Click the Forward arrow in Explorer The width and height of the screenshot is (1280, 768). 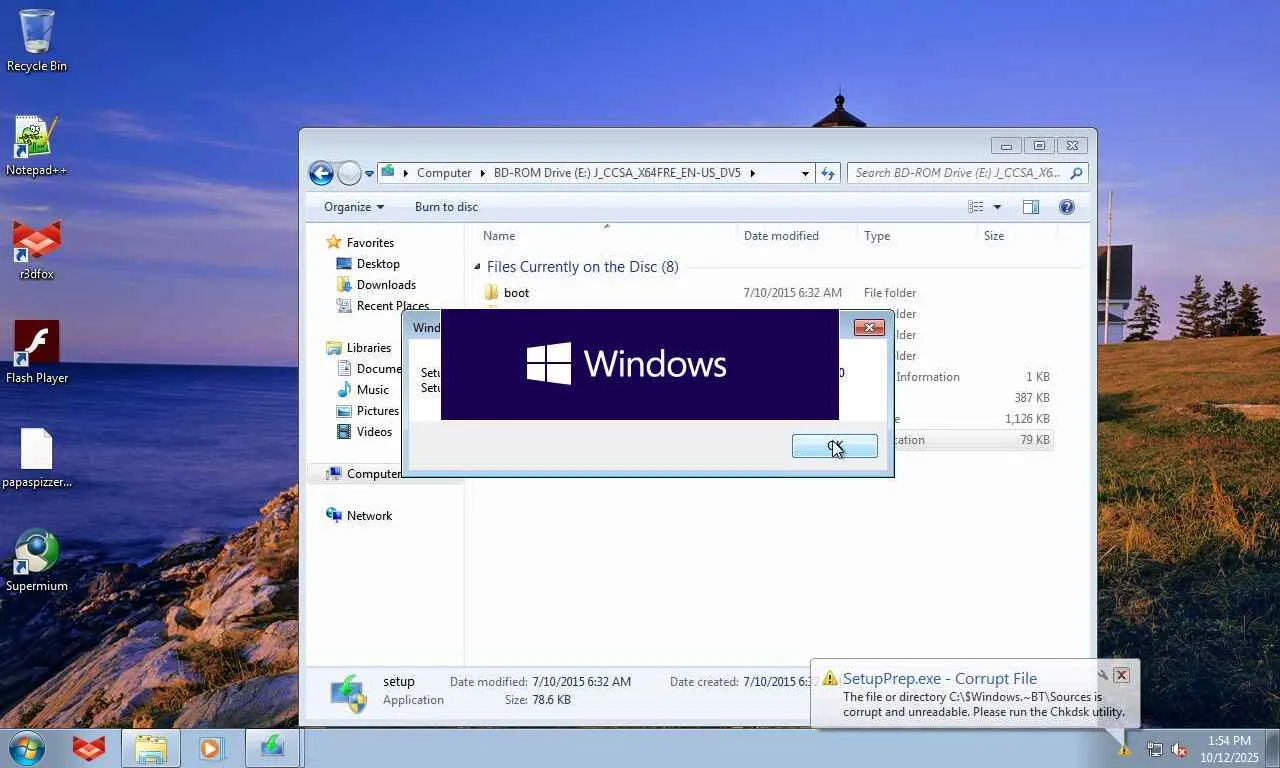pos(348,173)
